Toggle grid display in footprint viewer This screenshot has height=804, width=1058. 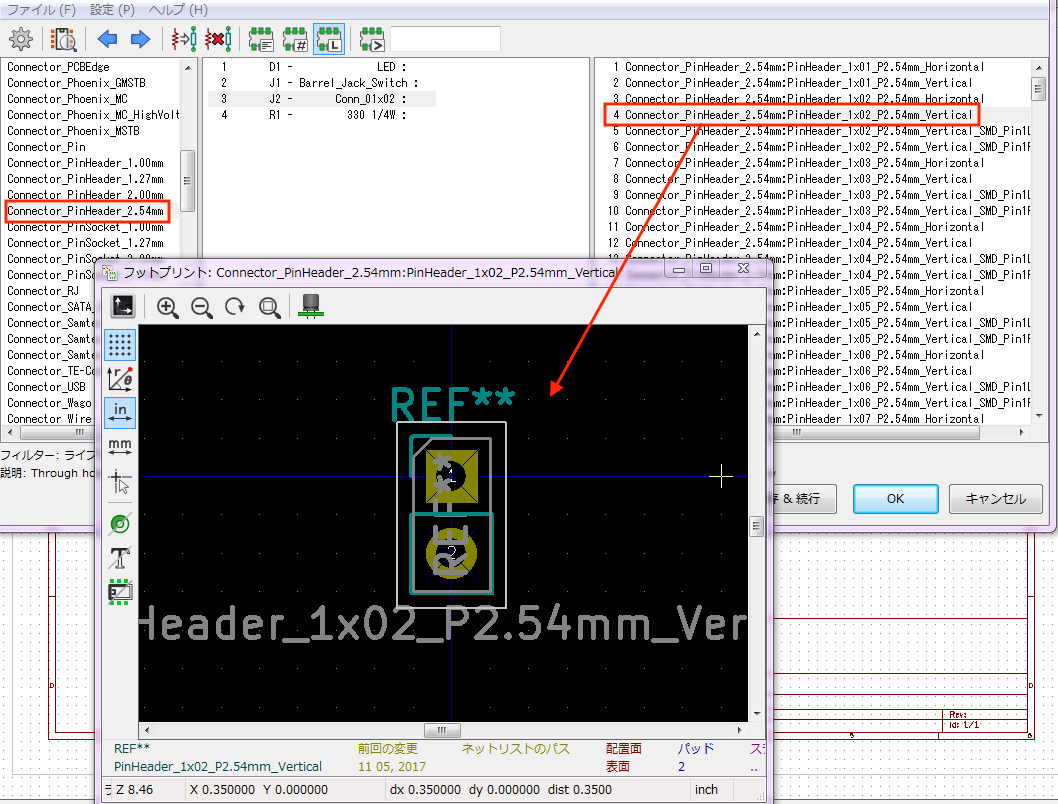(120, 345)
